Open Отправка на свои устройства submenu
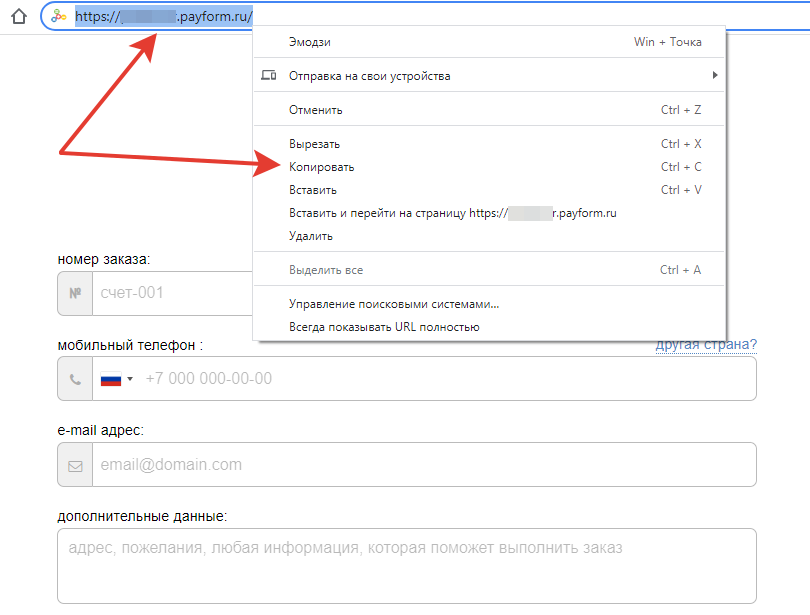The height and width of the screenshot is (615, 810). coord(489,75)
